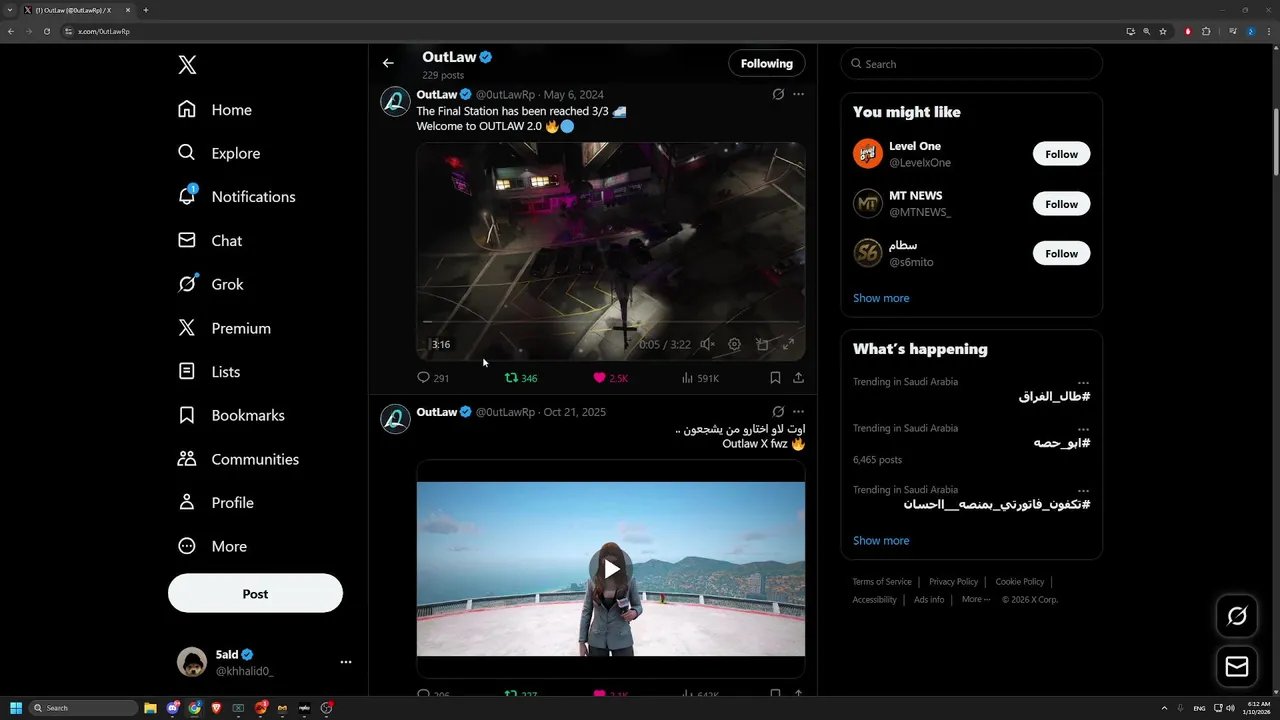
Task: Open Notifications
Action: click(x=236, y=197)
